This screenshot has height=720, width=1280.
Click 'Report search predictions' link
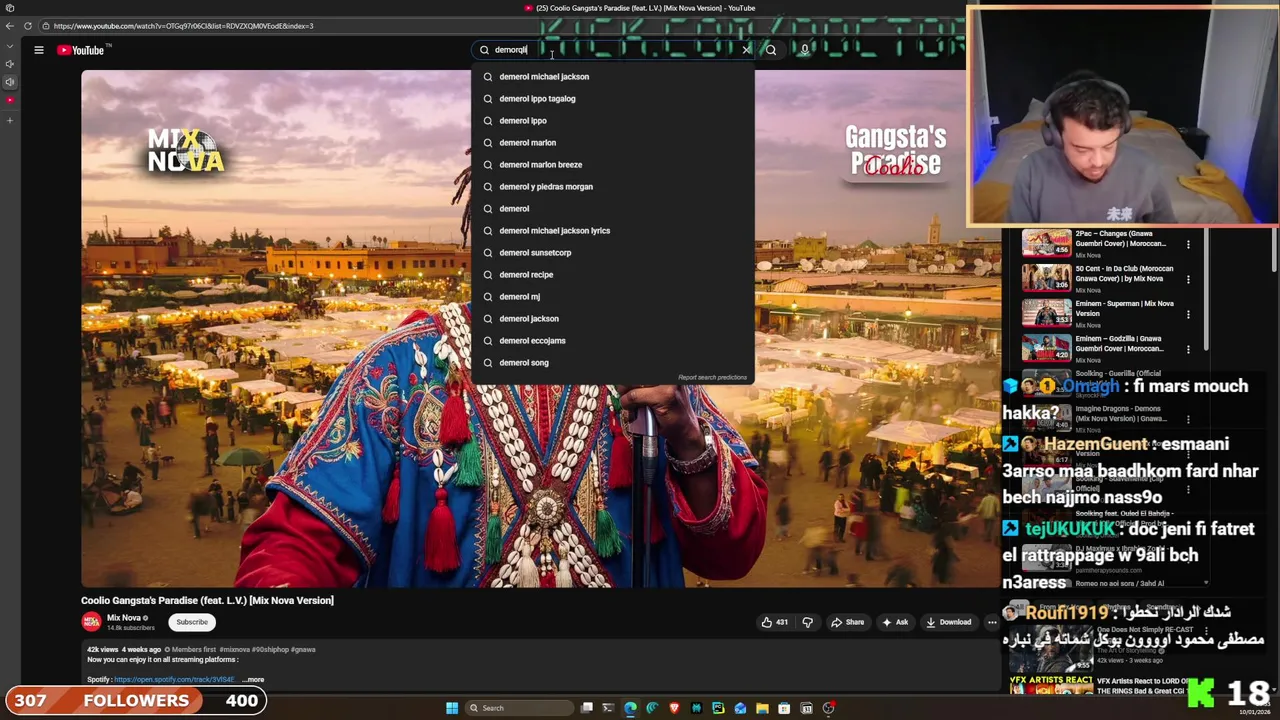[x=712, y=378]
